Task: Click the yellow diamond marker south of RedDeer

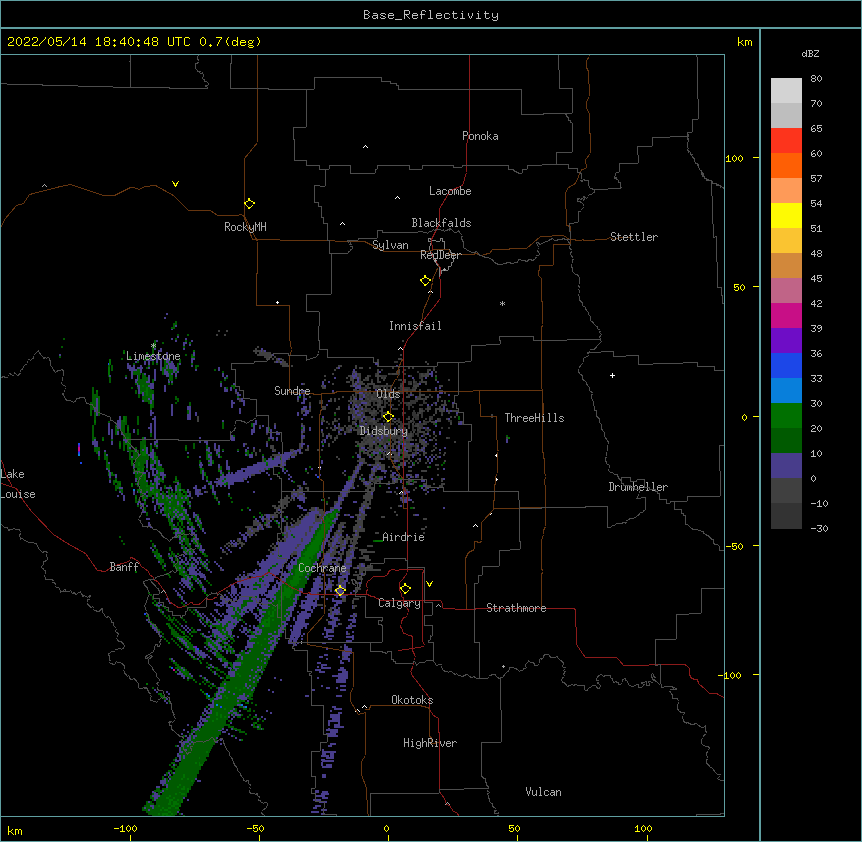Action: point(425,281)
